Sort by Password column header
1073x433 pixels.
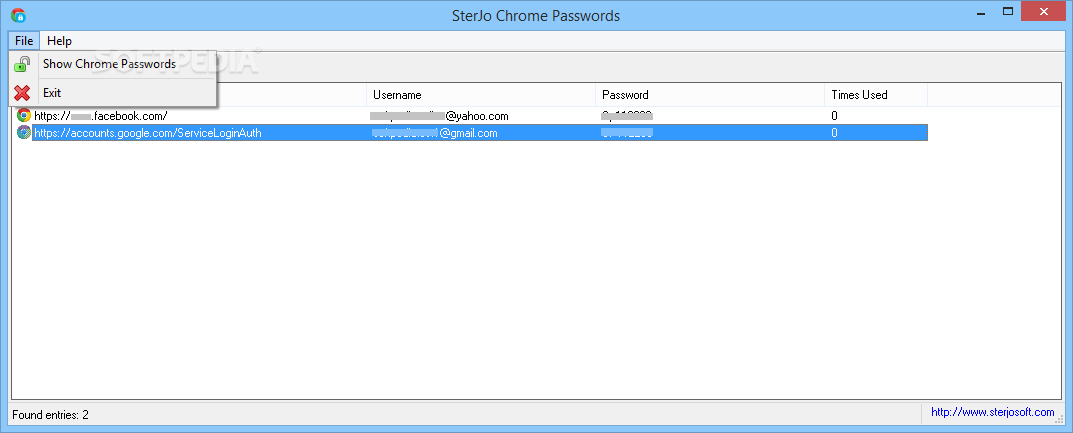click(x=710, y=95)
